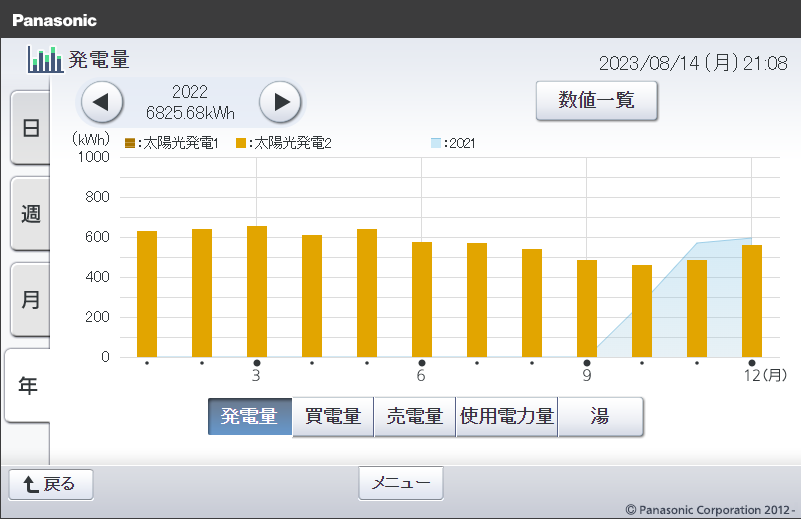Show the 湯 hot water view
This screenshot has height=519, width=801.
tap(600, 417)
